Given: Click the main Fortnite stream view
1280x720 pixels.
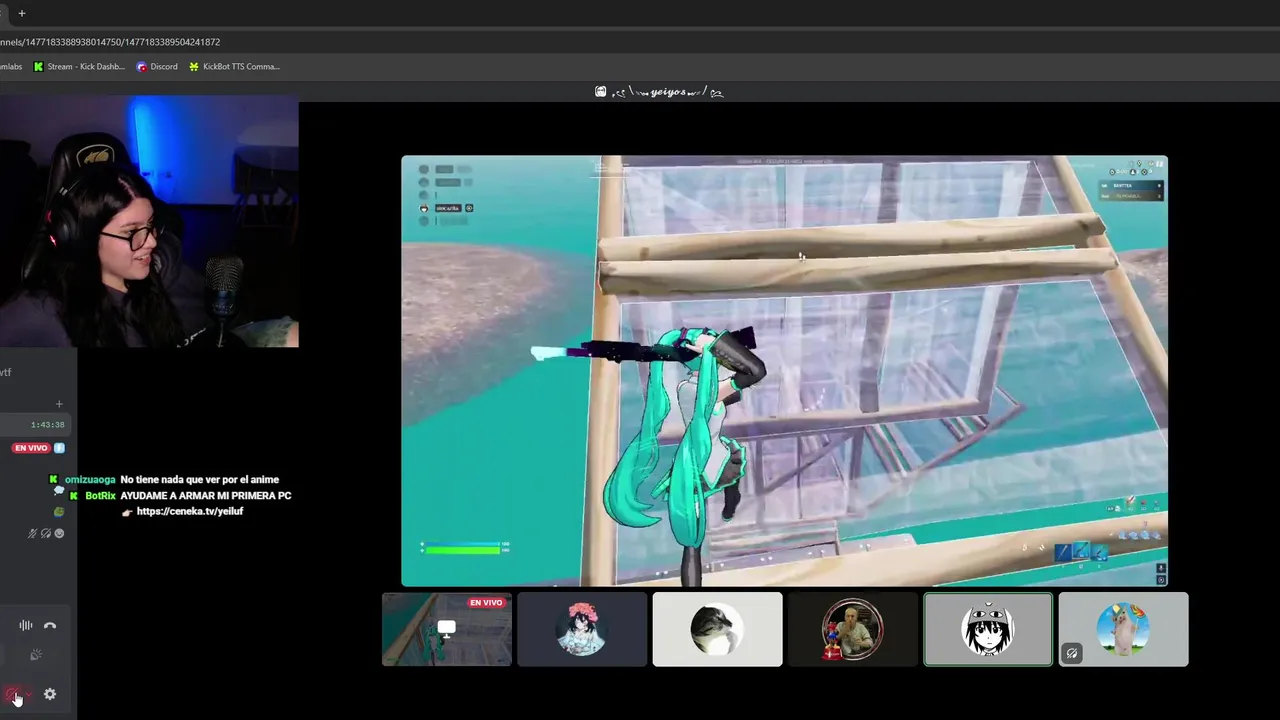Looking at the screenshot, I should click(784, 371).
